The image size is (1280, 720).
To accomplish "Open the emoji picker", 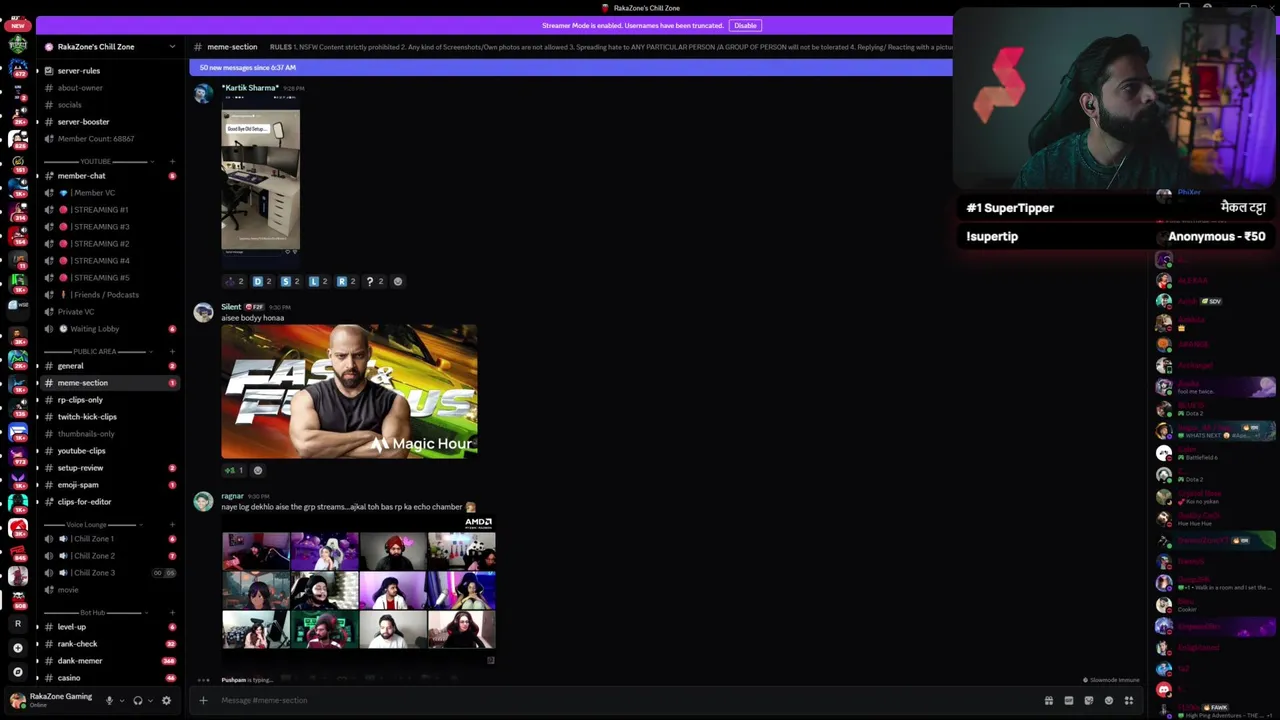I will [1108, 701].
